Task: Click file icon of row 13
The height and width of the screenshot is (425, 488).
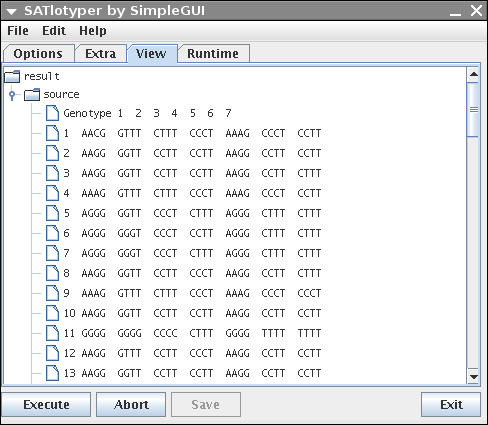Action: pos(52,373)
